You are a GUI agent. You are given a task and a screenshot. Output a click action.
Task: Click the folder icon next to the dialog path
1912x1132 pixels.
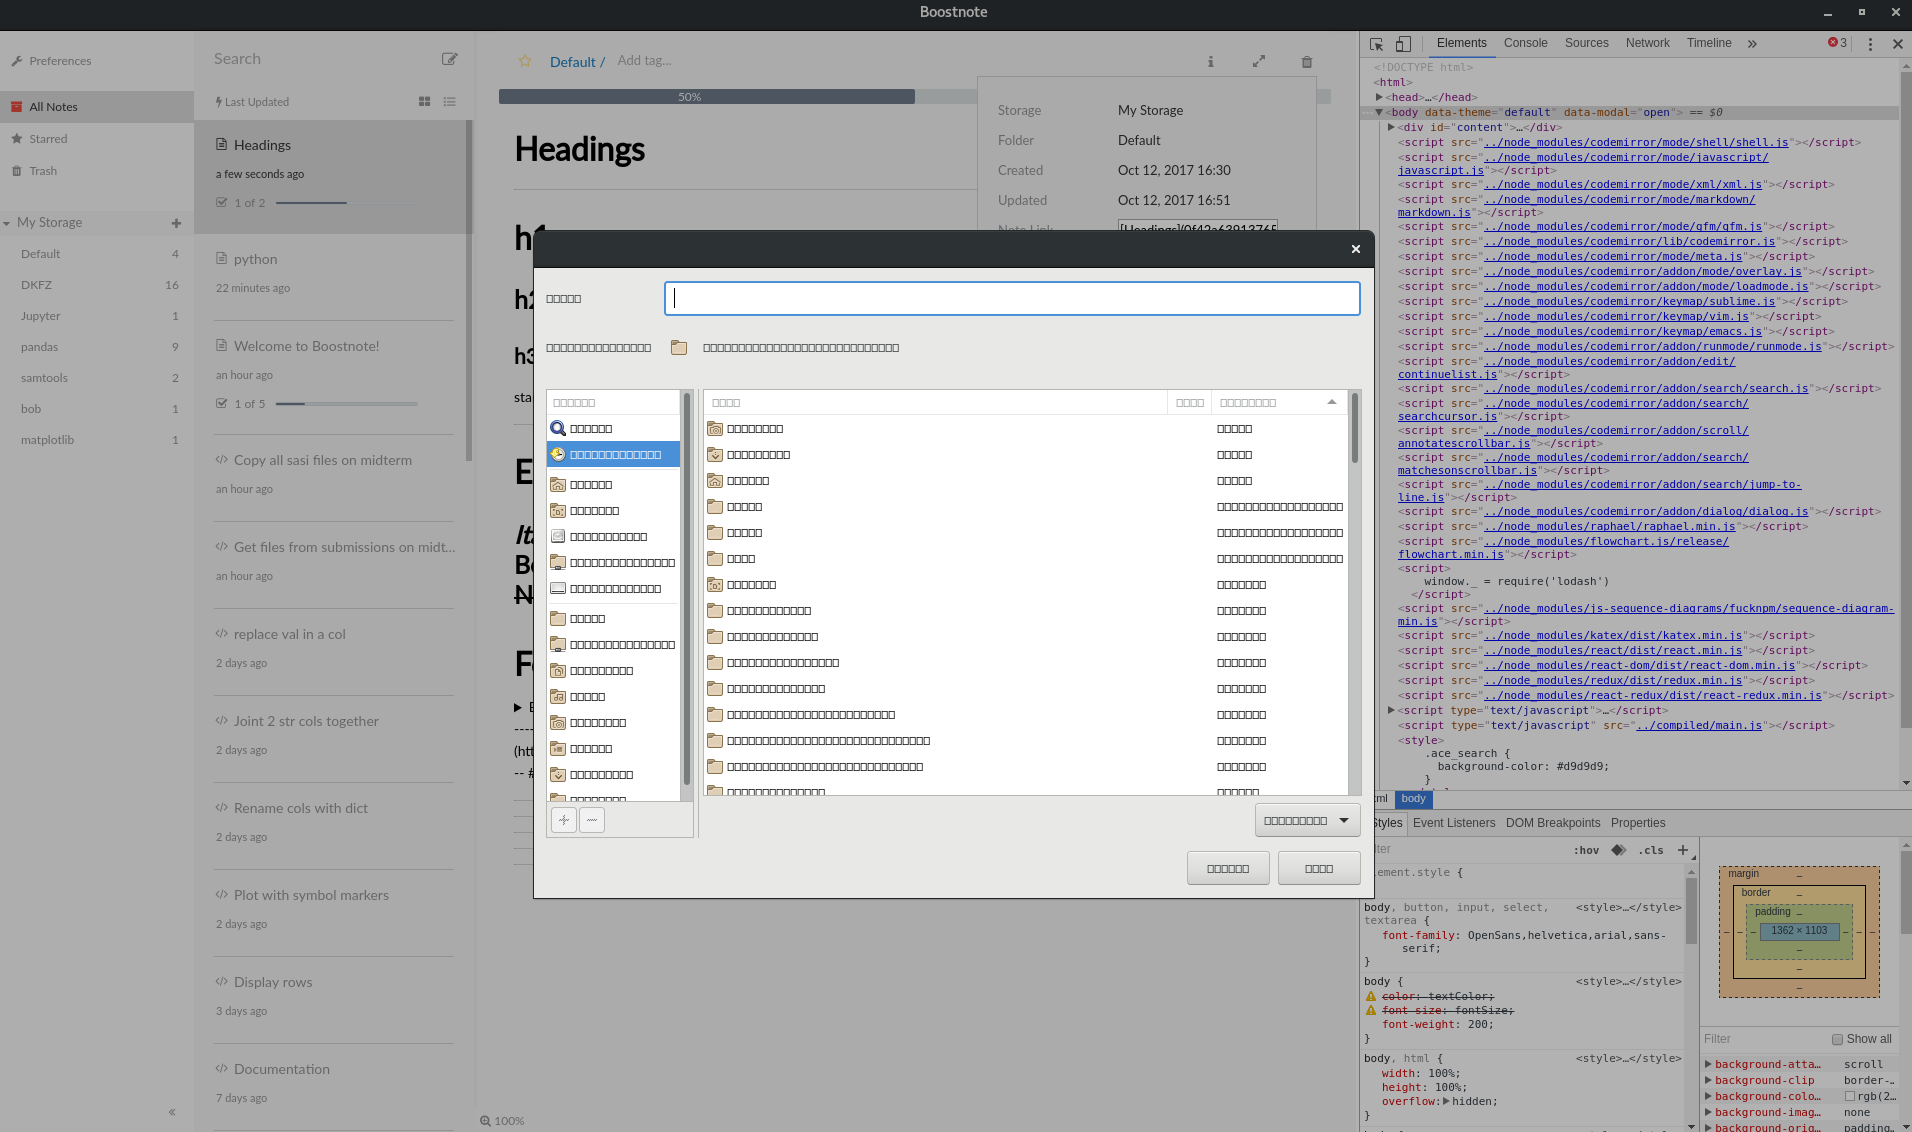point(679,348)
